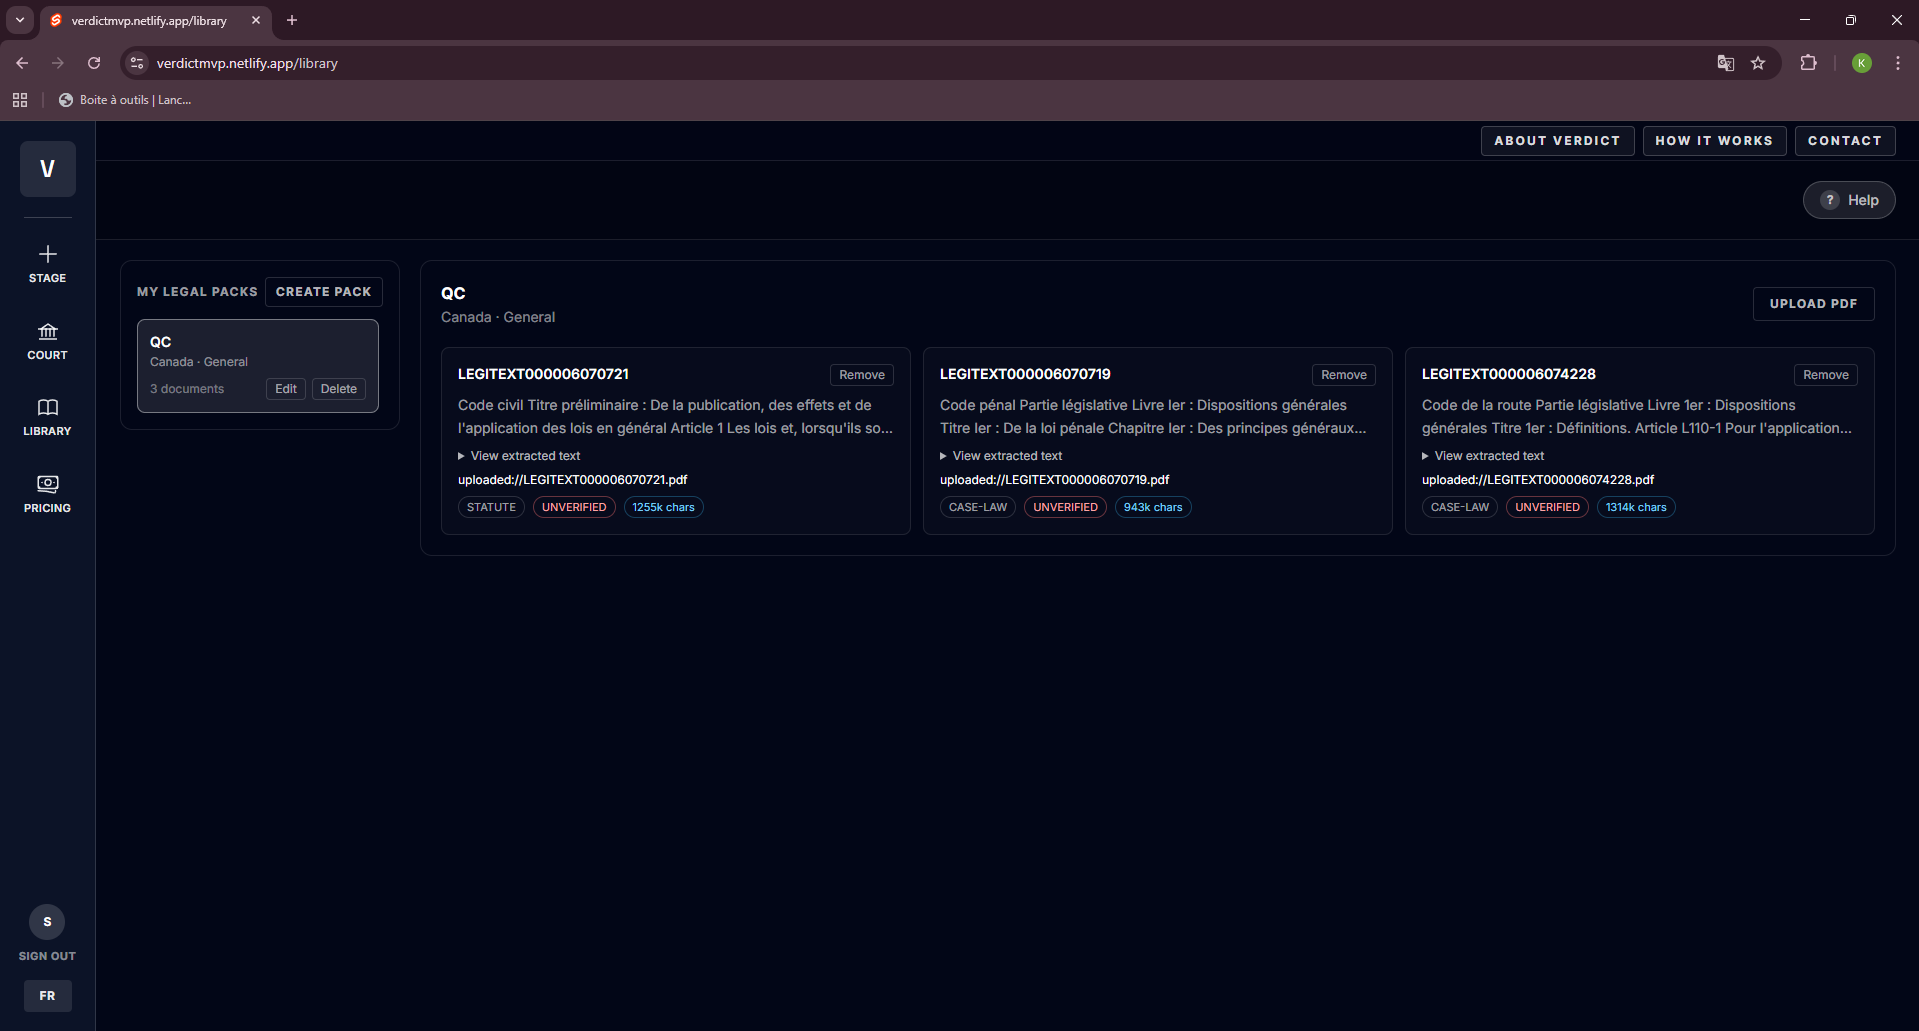The image size is (1919, 1031).
Task: Click the browser forward arrow
Action: (58, 63)
